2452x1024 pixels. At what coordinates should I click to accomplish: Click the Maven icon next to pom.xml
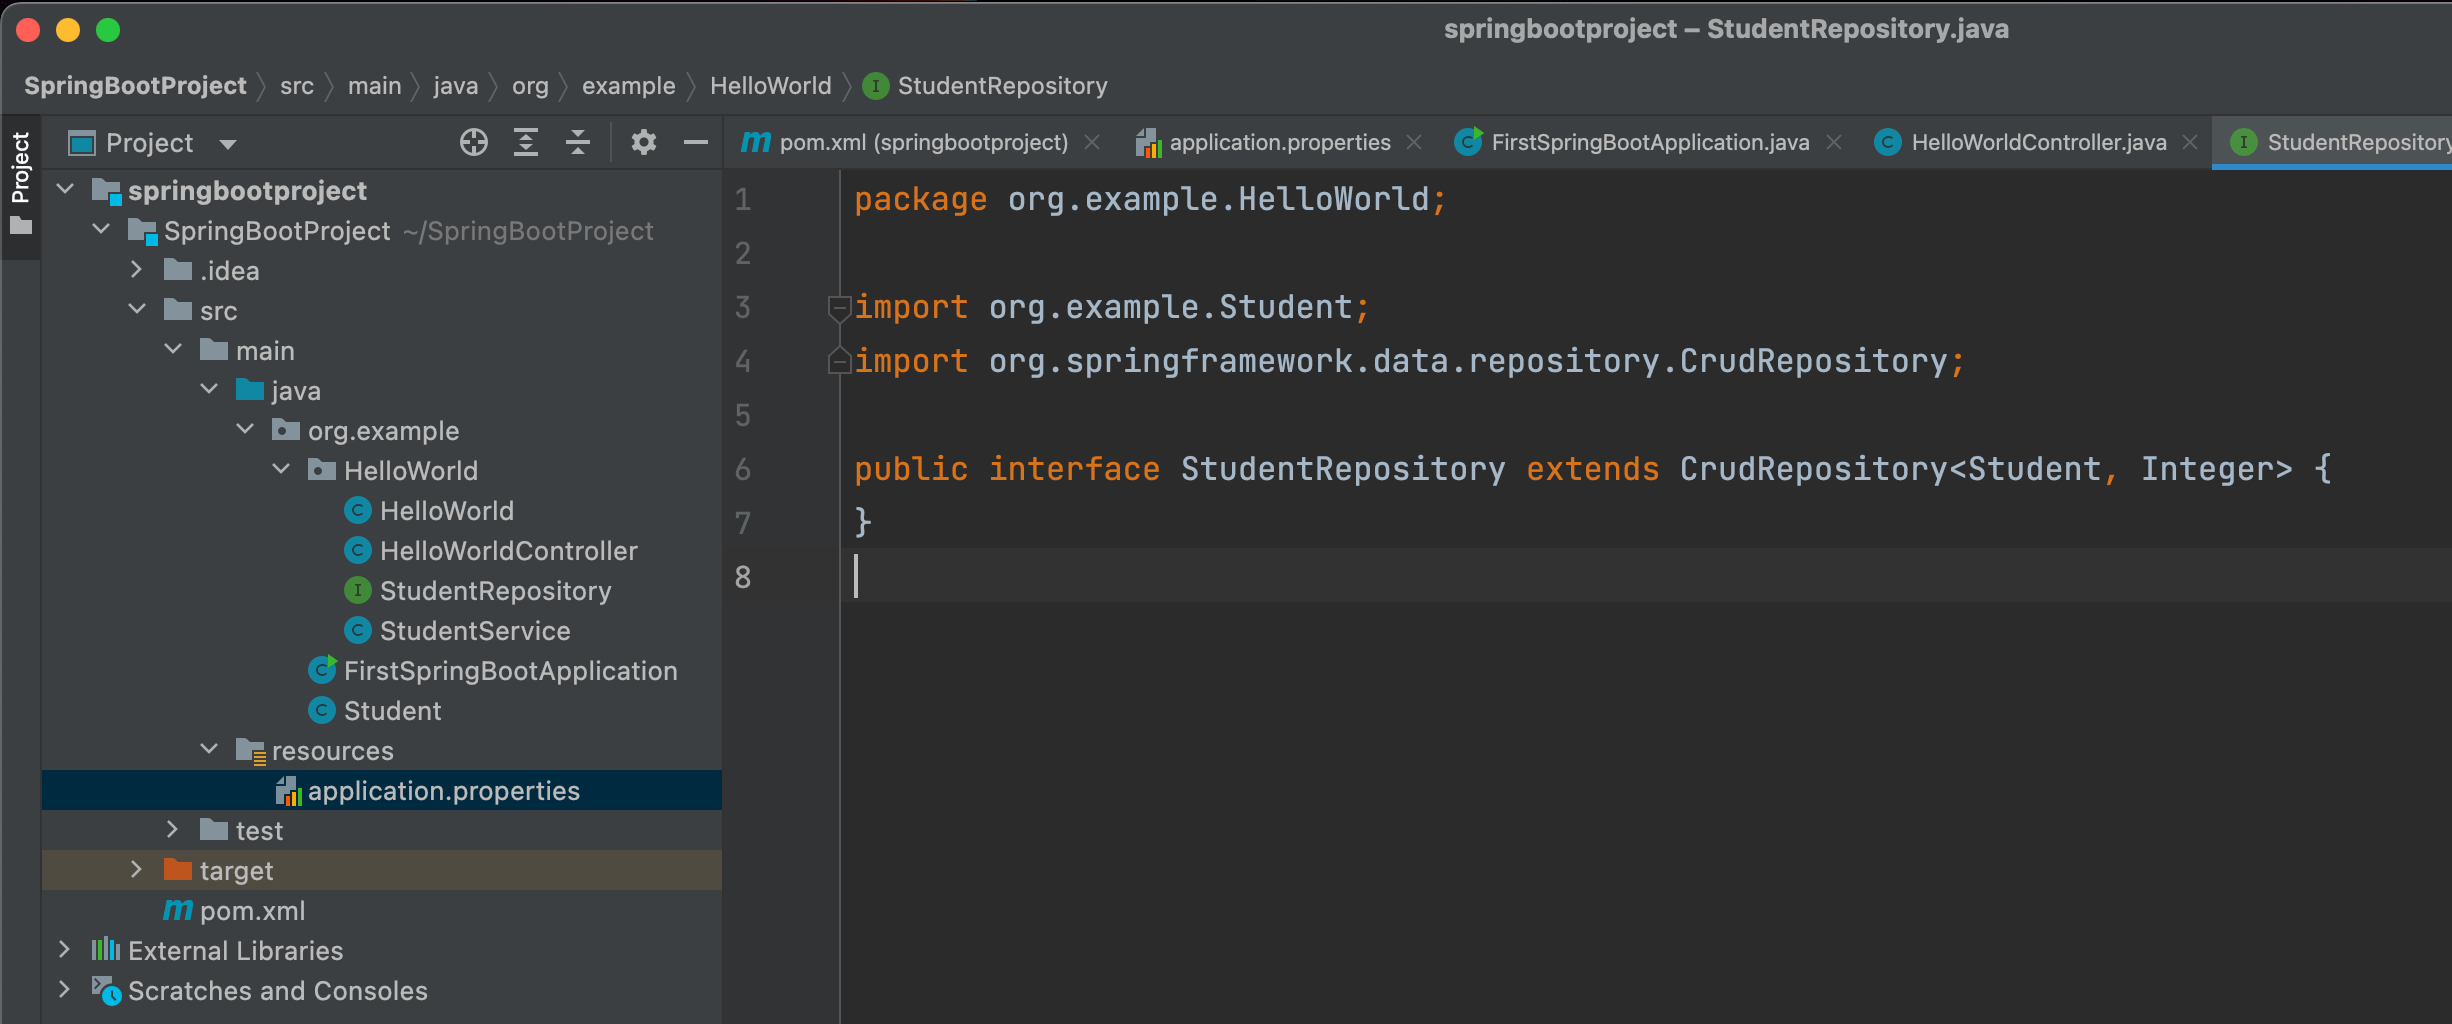point(178,911)
